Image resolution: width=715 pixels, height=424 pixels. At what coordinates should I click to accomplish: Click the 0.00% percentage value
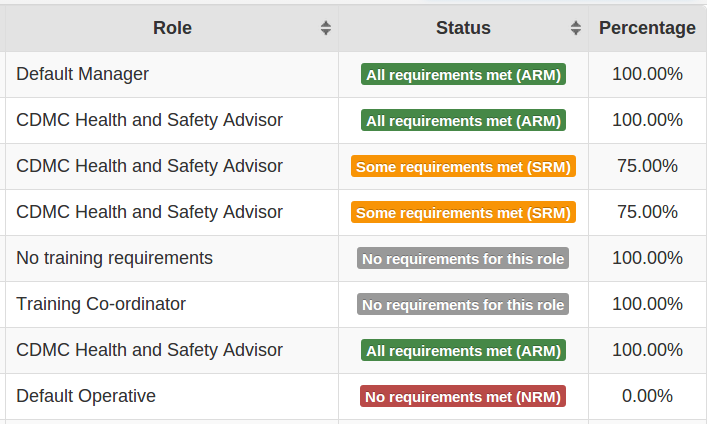coord(647,396)
